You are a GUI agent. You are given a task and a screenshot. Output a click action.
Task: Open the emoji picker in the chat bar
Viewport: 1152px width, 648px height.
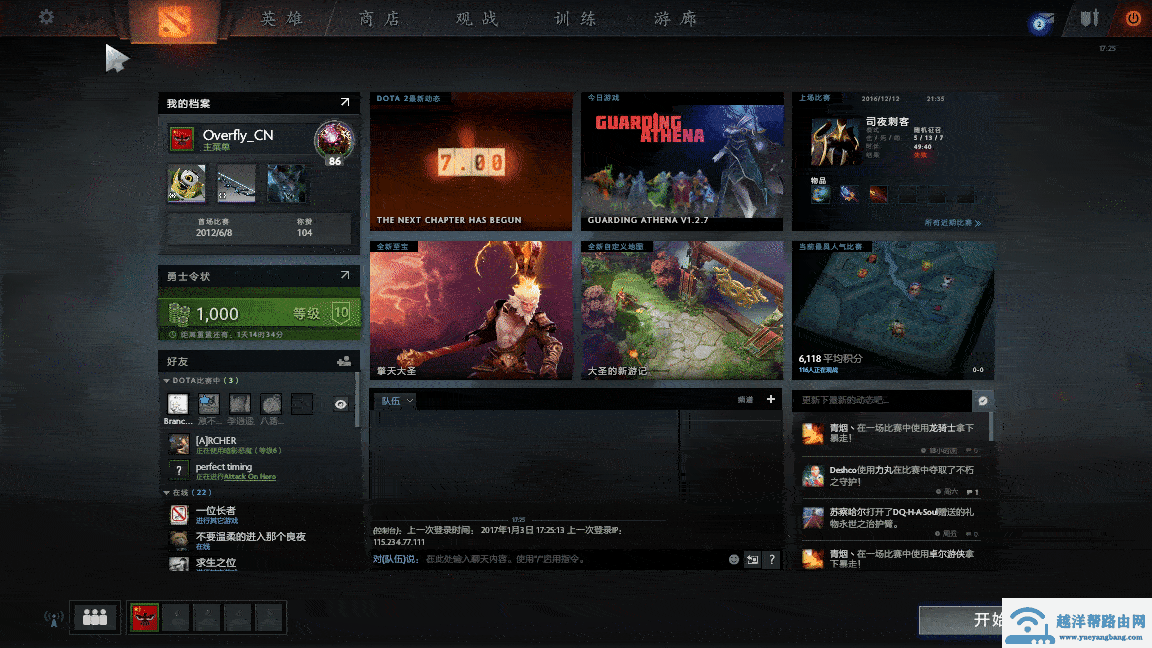[733, 560]
